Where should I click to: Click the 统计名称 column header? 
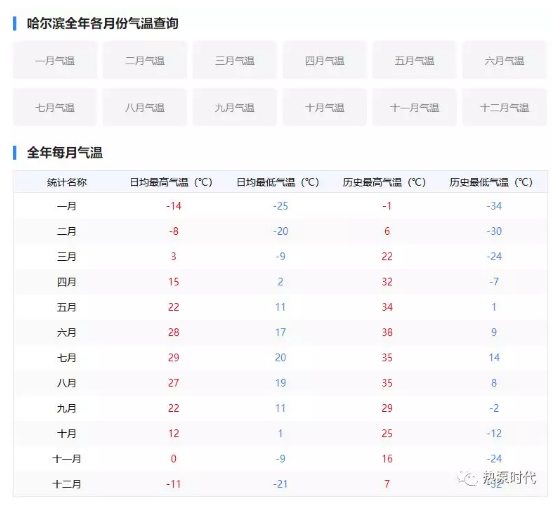[67, 182]
